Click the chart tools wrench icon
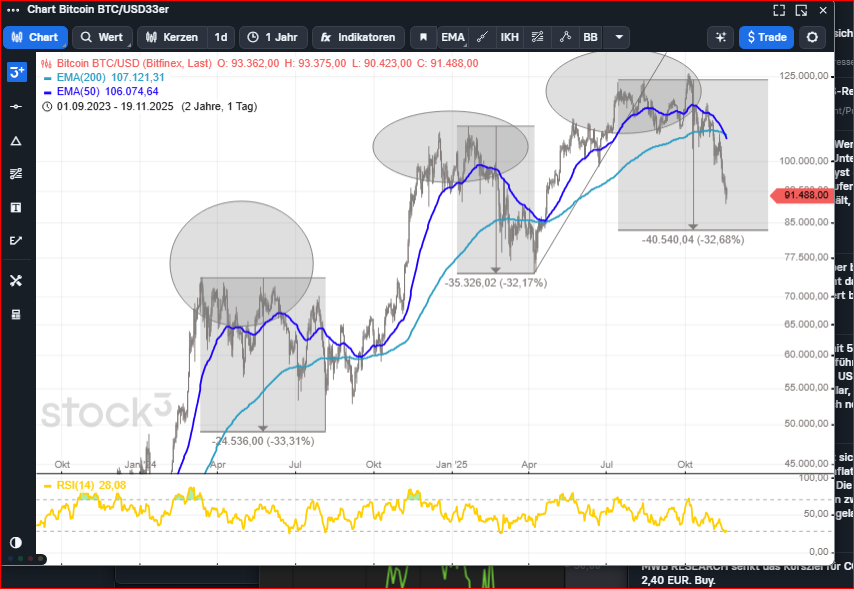 click(16, 281)
